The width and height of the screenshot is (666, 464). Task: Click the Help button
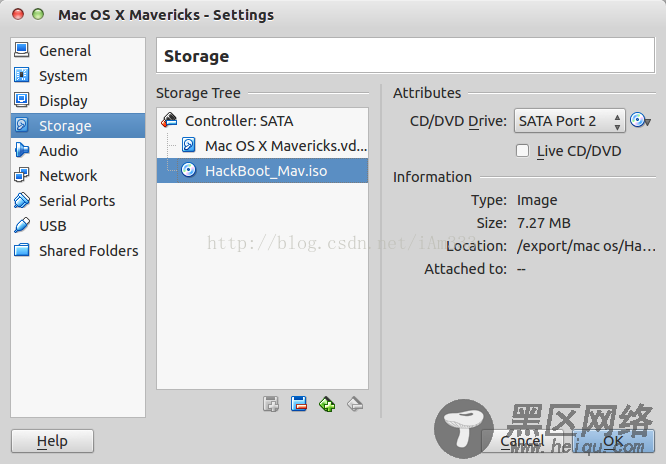coord(52,441)
